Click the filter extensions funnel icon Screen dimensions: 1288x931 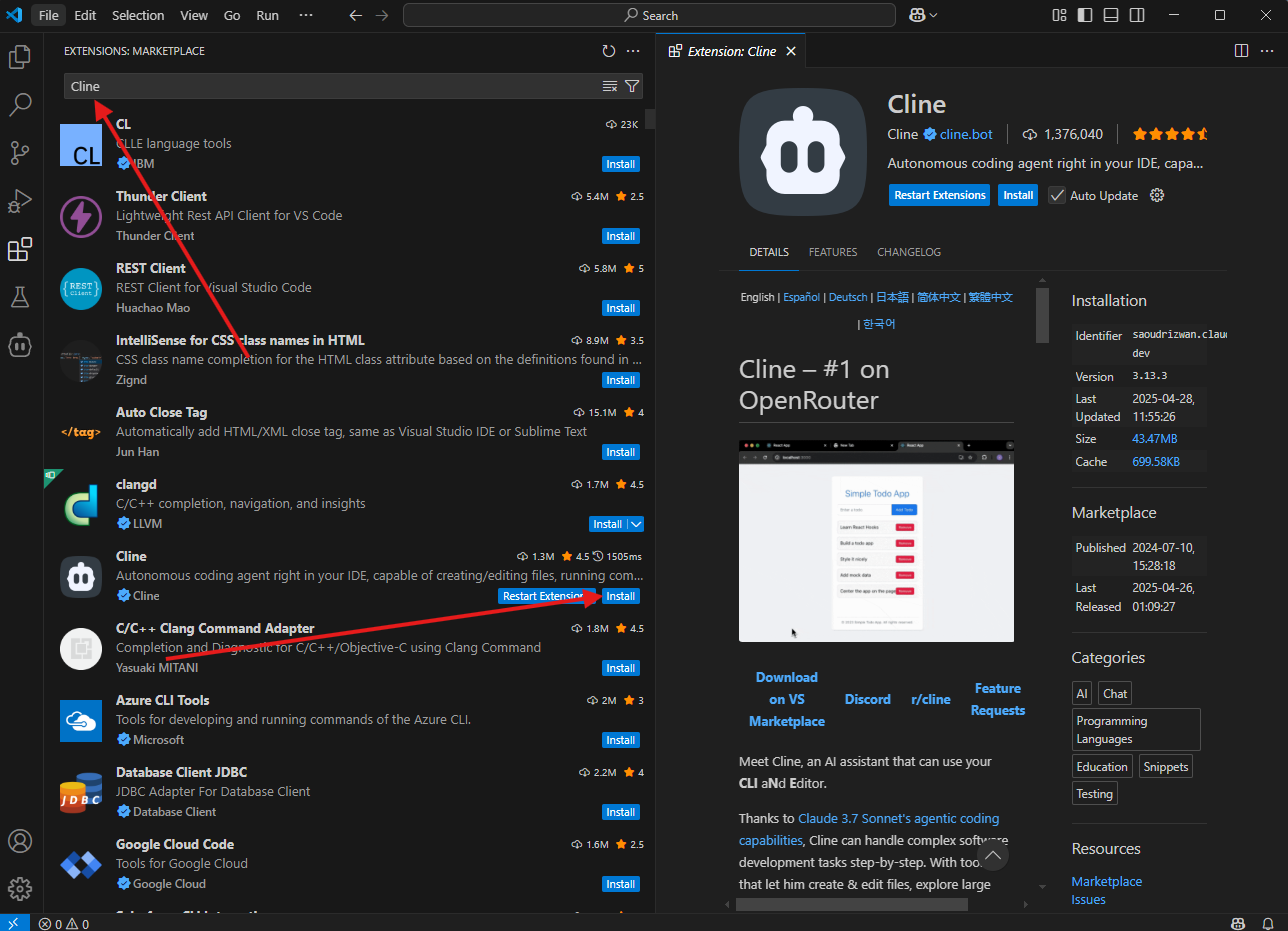pos(632,86)
